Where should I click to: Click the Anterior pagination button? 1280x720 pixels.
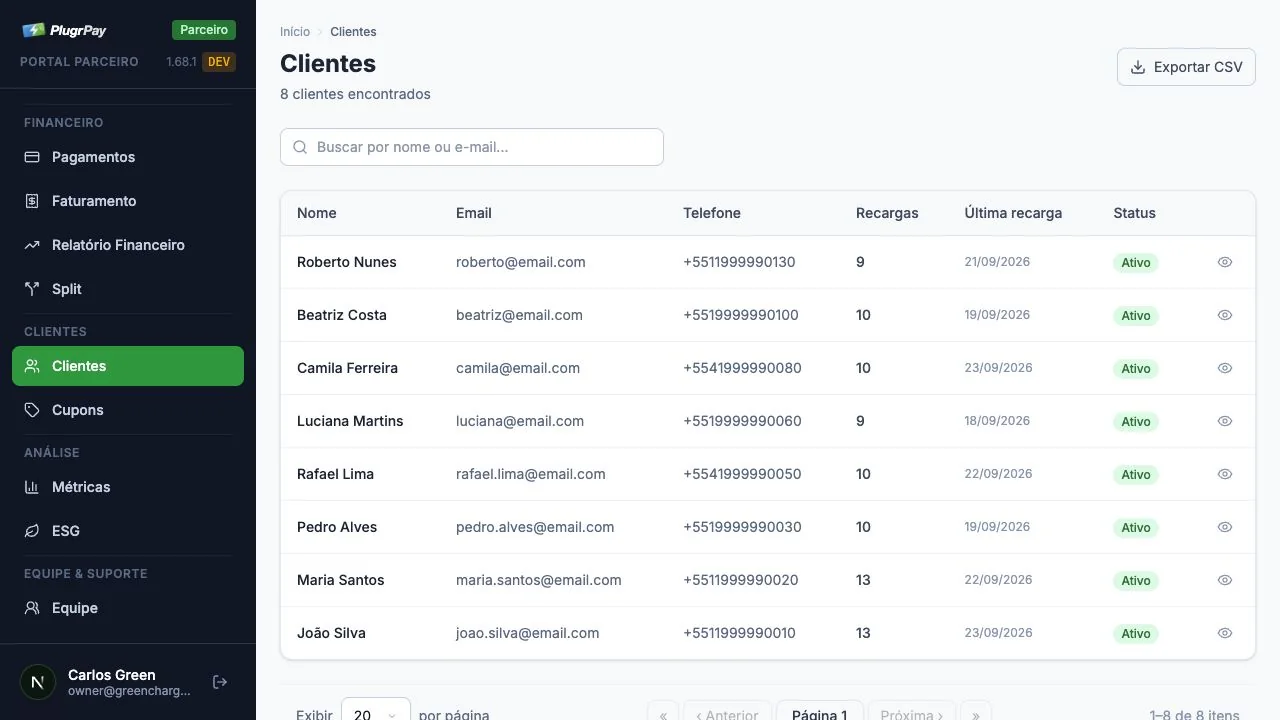click(727, 712)
